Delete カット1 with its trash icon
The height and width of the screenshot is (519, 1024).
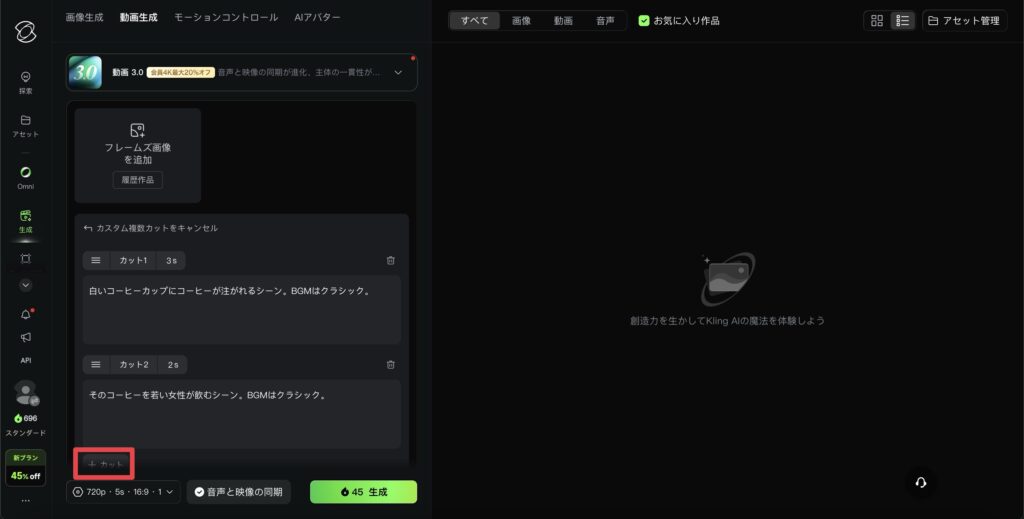pyautogui.click(x=391, y=260)
